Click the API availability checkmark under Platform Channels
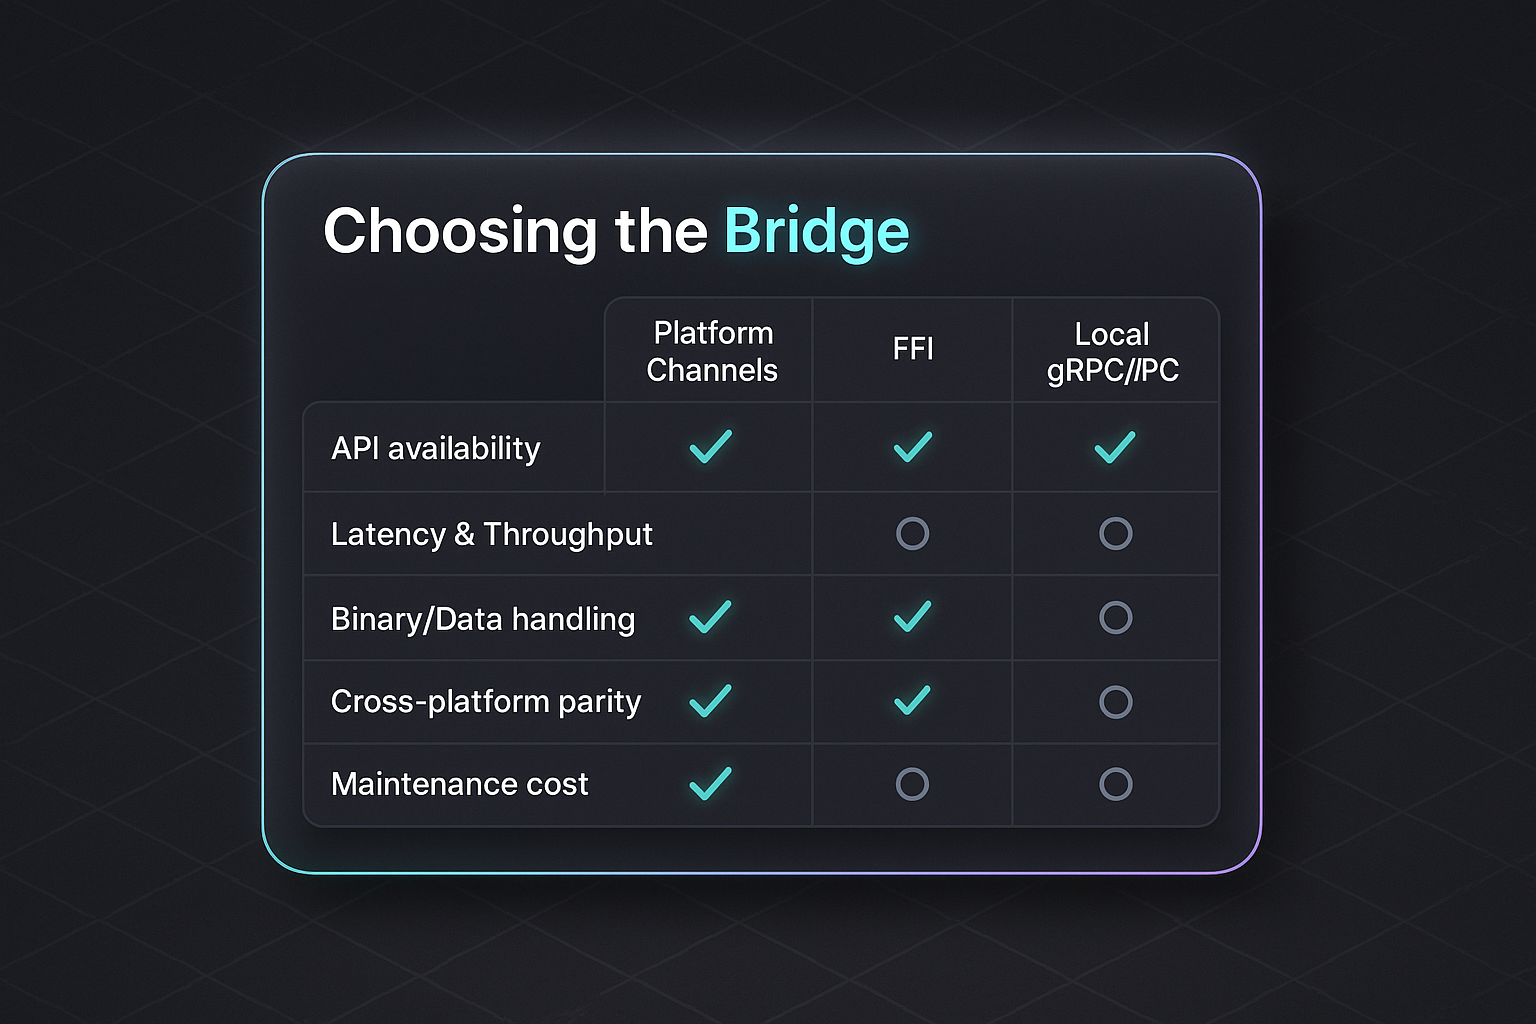Screen dimensions: 1536x1024 (x=711, y=446)
